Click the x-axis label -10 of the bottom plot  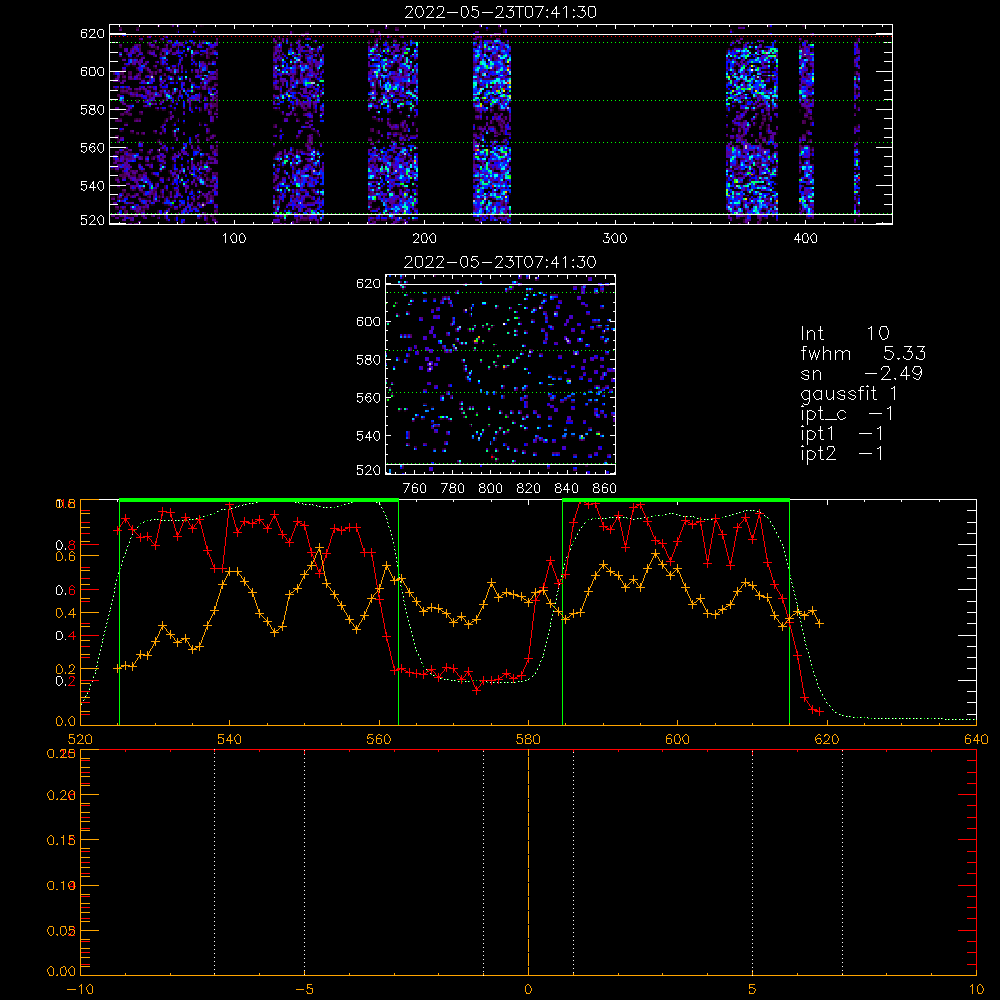coord(80,989)
